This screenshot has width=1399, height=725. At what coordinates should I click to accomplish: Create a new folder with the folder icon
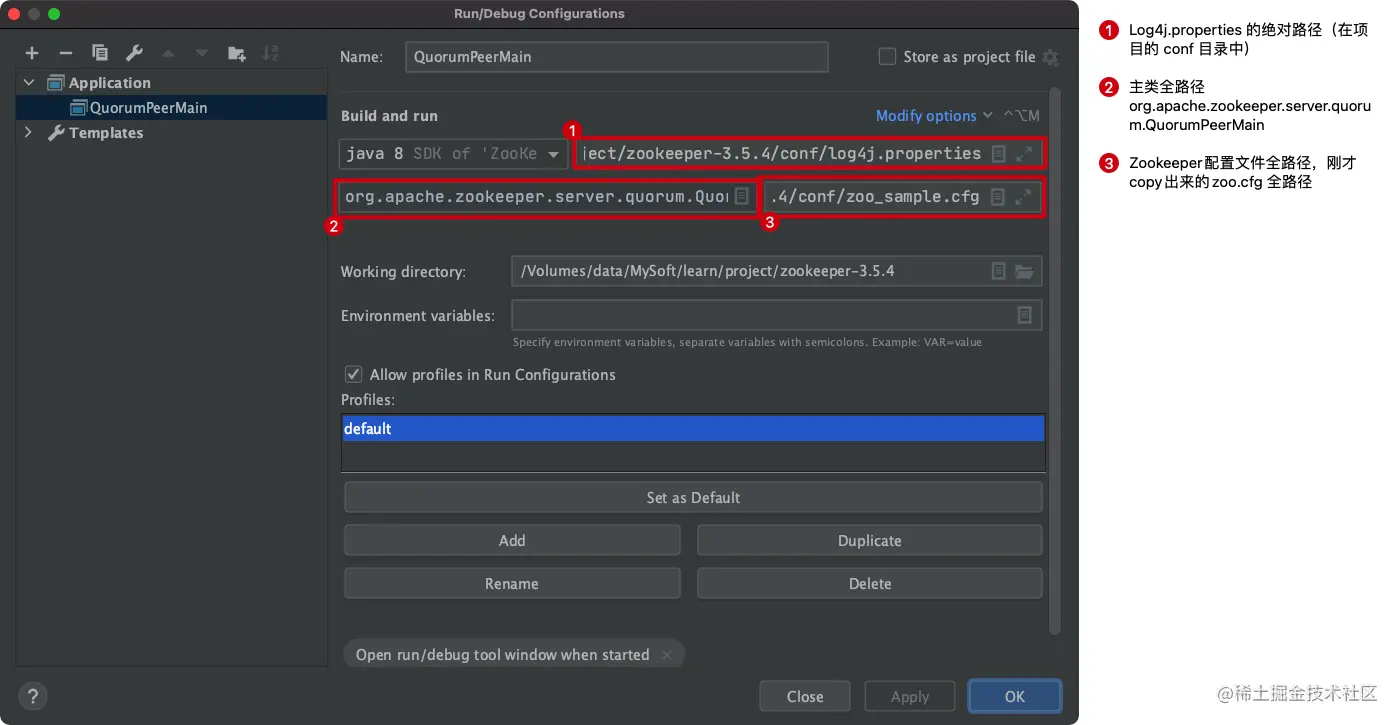pyautogui.click(x=236, y=53)
